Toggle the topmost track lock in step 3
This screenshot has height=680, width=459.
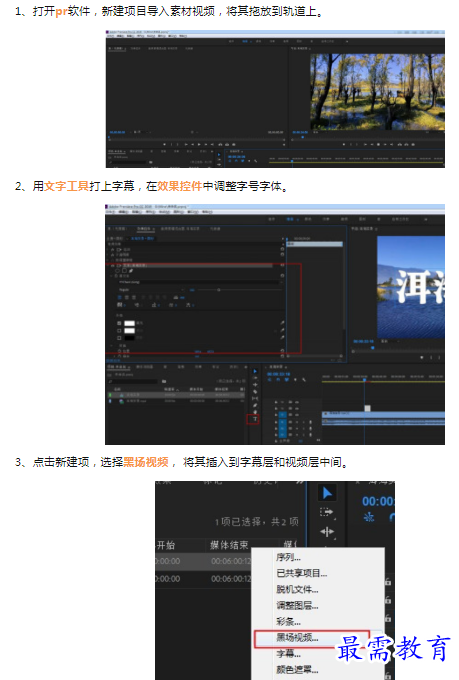point(388,582)
